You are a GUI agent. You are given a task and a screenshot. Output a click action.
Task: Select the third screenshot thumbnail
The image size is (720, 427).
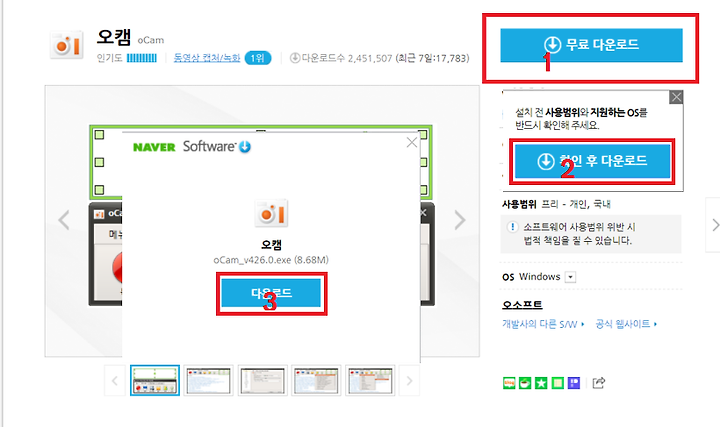coord(263,380)
